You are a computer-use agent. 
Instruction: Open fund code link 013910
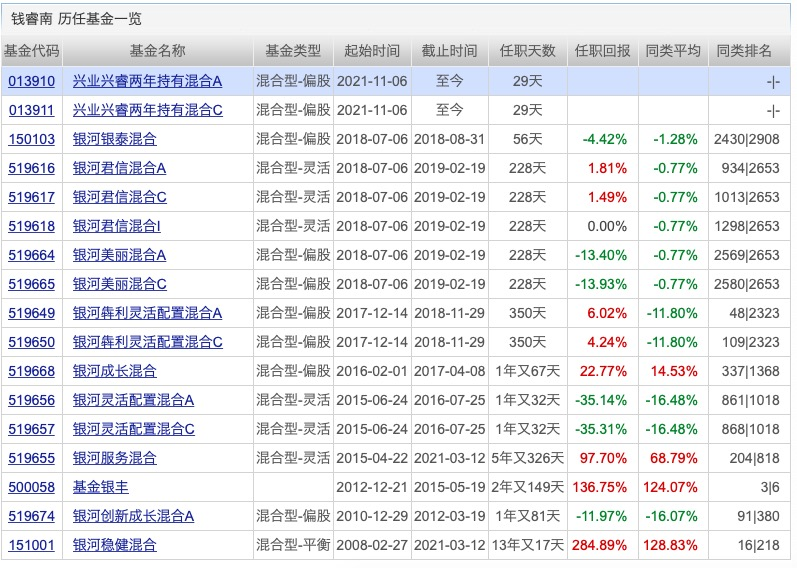[32, 81]
